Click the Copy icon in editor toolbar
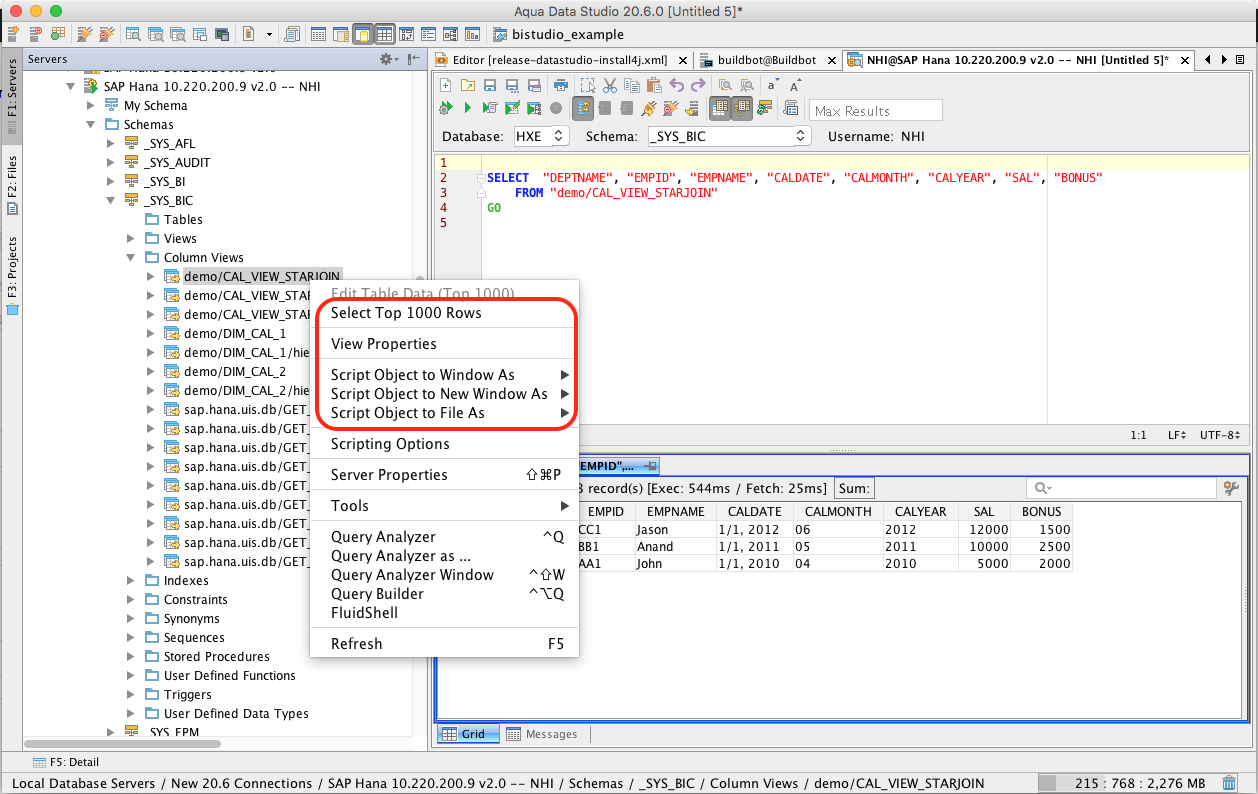The width and height of the screenshot is (1258, 794). [x=632, y=85]
